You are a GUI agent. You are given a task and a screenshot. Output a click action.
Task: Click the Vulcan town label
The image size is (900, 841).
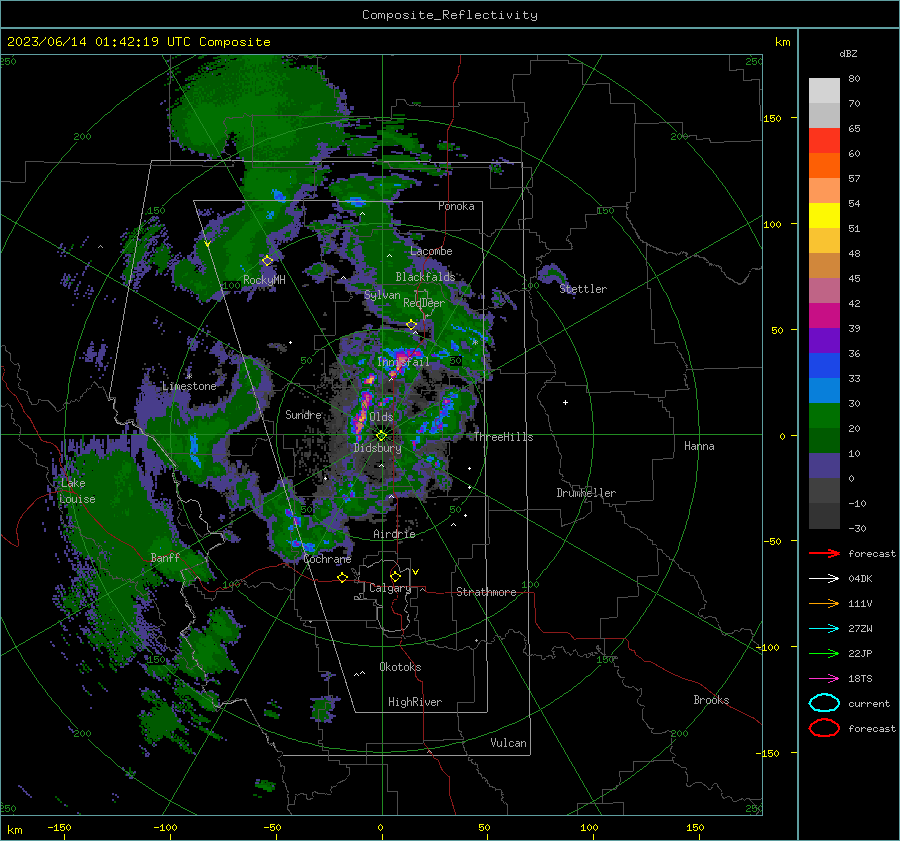coord(508,743)
